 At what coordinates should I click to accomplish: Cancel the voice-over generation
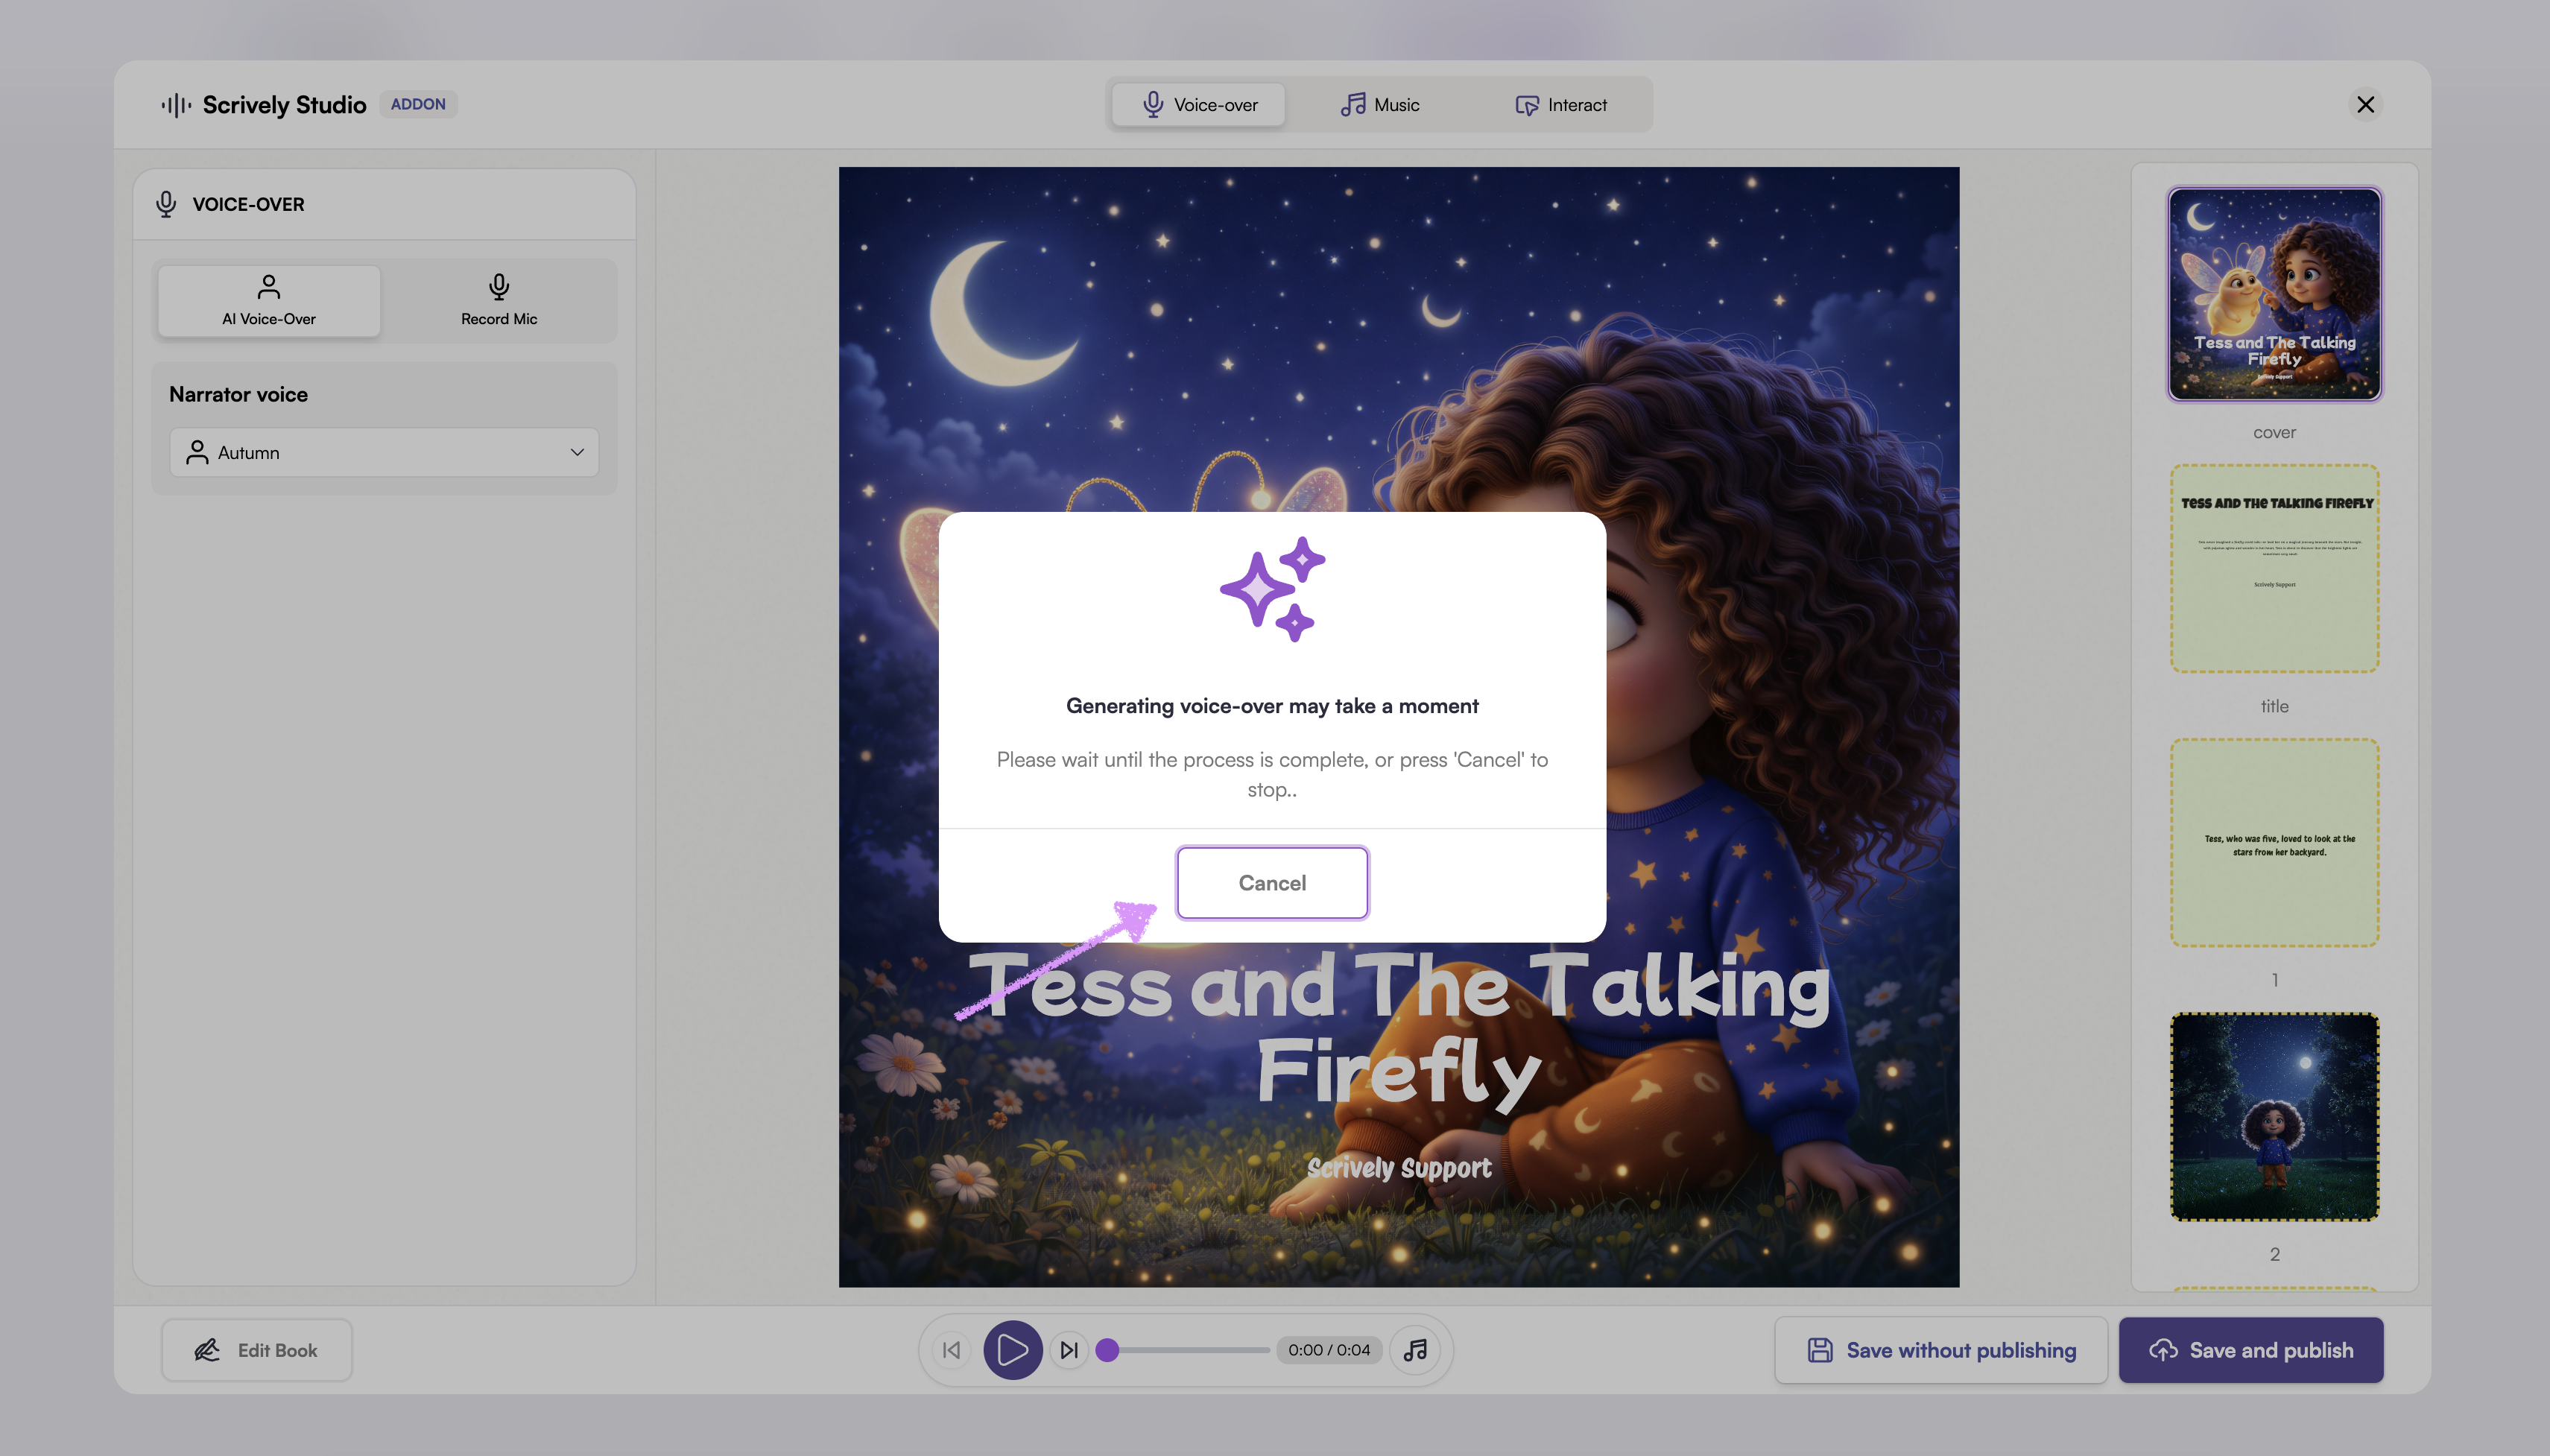(1272, 883)
